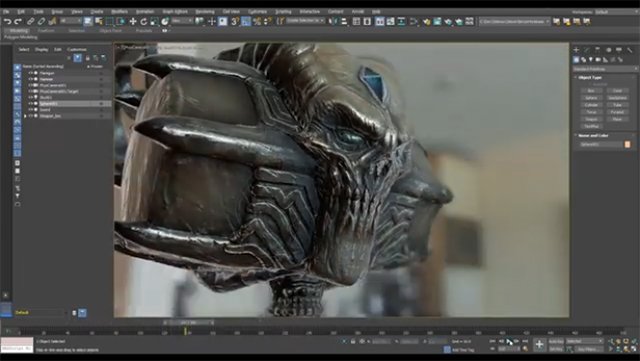Viewport: 640px width, 361px height.
Task: Toggle Auto Key mode
Action: pos(556,341)
